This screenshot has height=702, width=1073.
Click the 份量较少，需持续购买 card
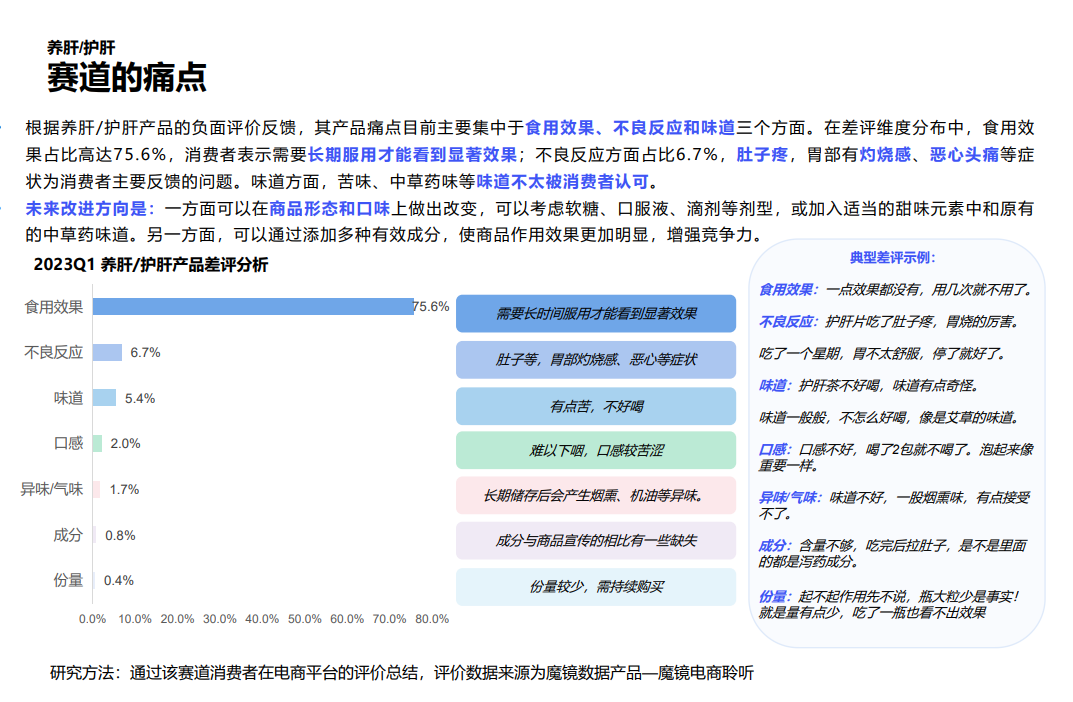point(597,587)
